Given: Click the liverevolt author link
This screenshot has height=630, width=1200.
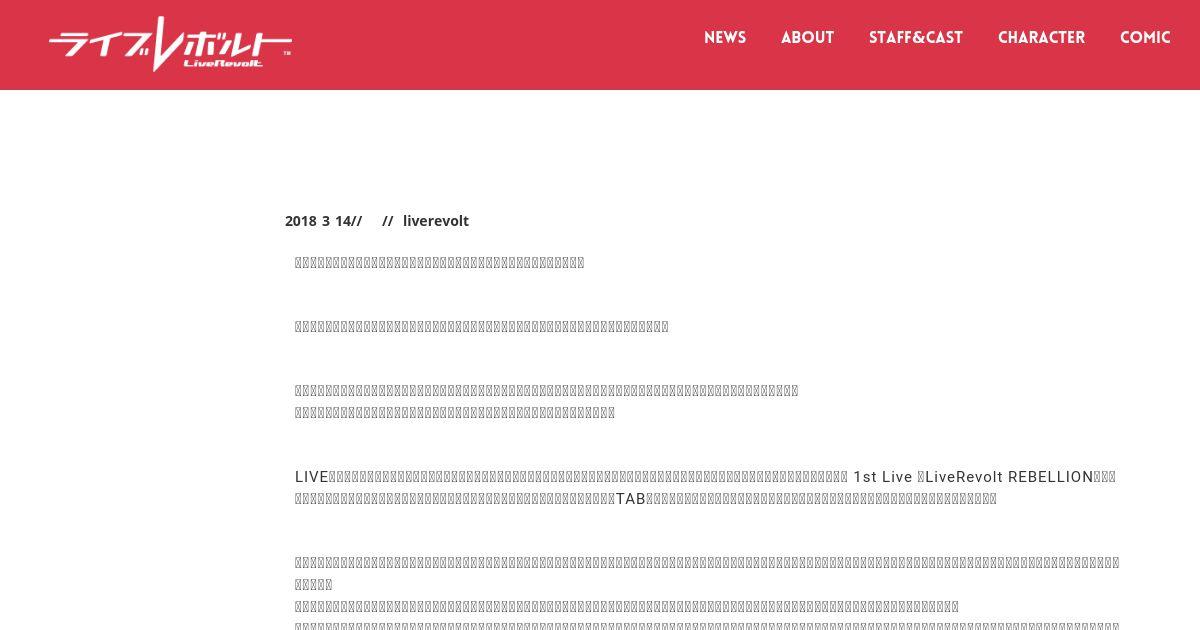Looking at the screenshot, I should pyautogui.click(x=436, y=221).
